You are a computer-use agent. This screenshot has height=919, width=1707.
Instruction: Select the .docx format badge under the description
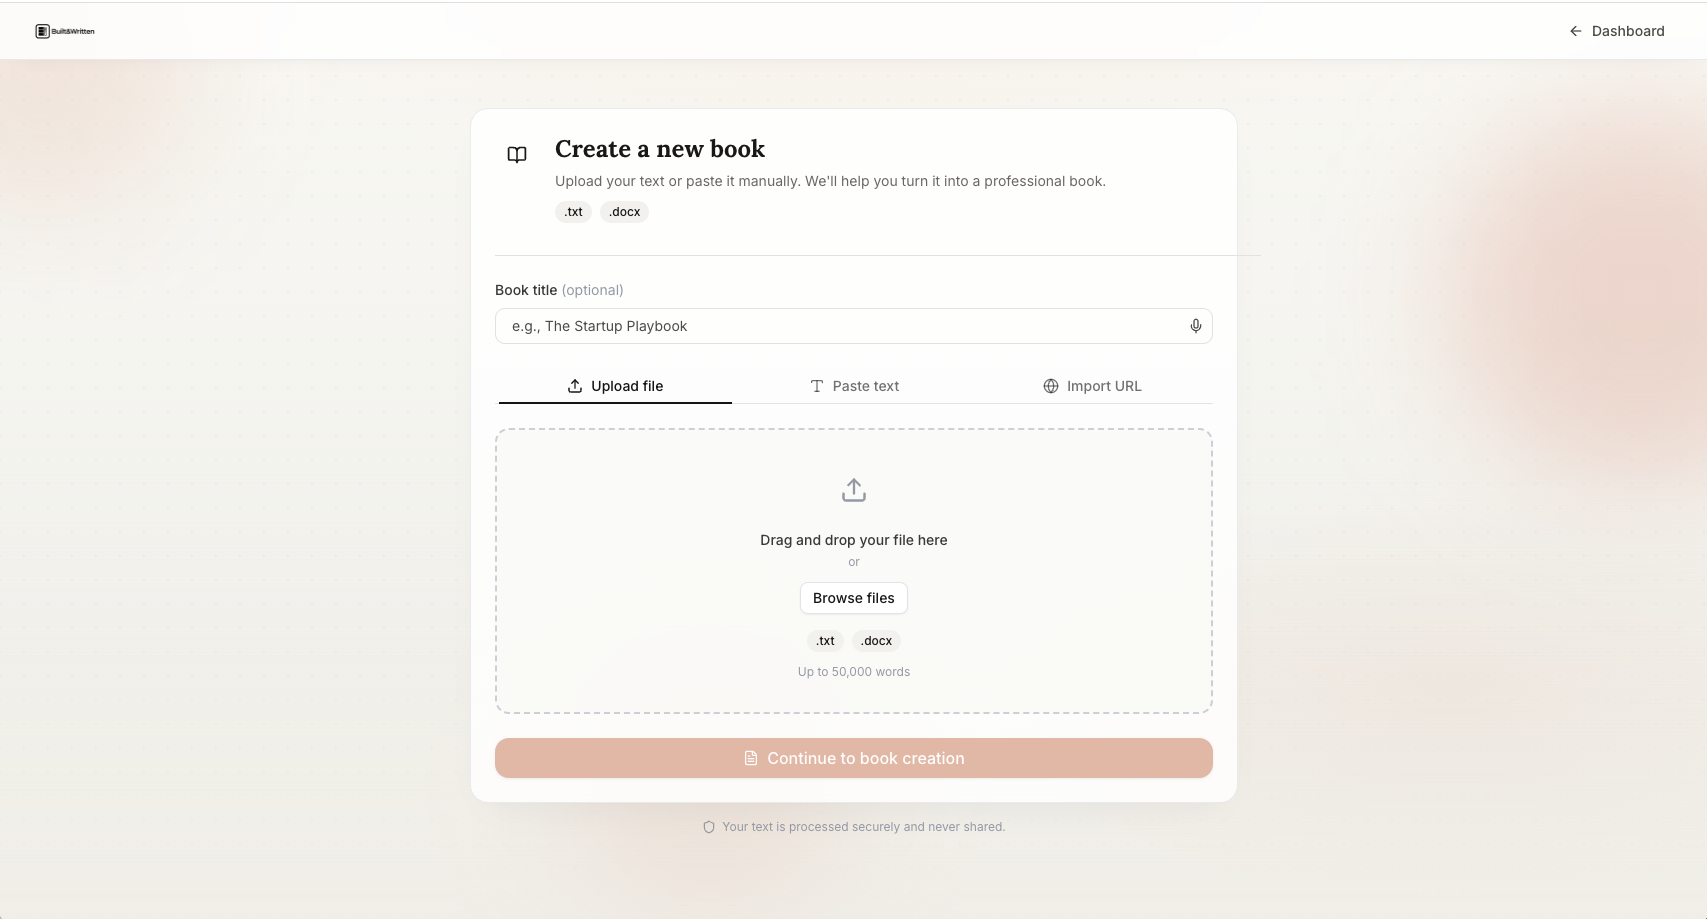point(623,212)
